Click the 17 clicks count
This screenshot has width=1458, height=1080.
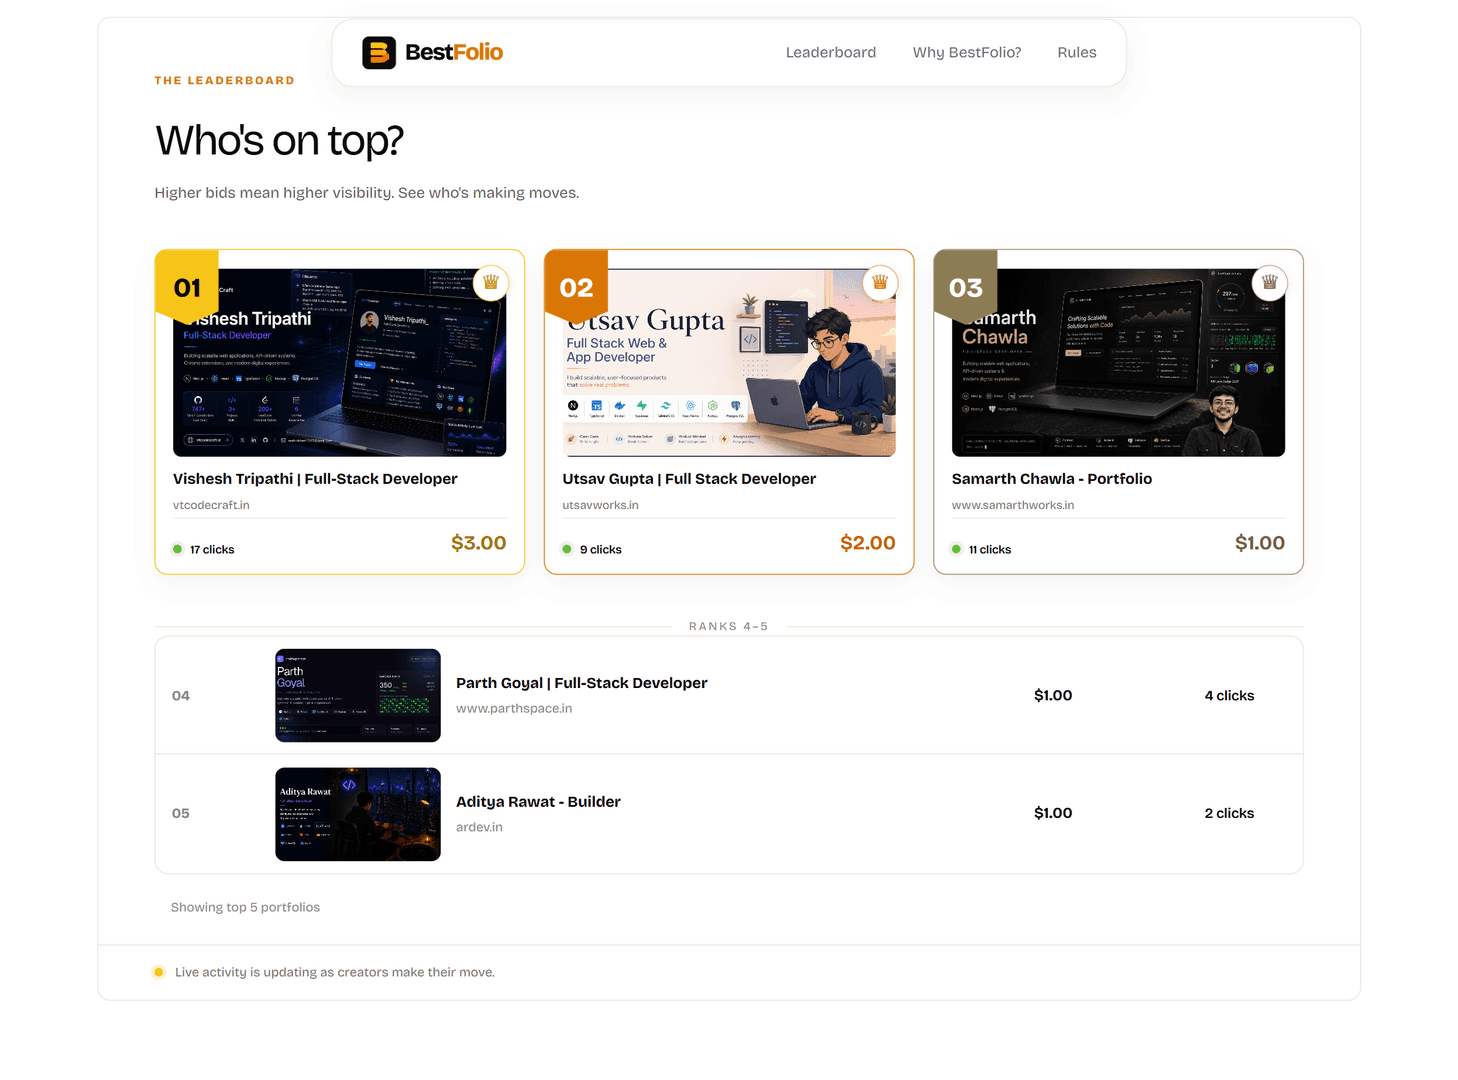point(212,549)
